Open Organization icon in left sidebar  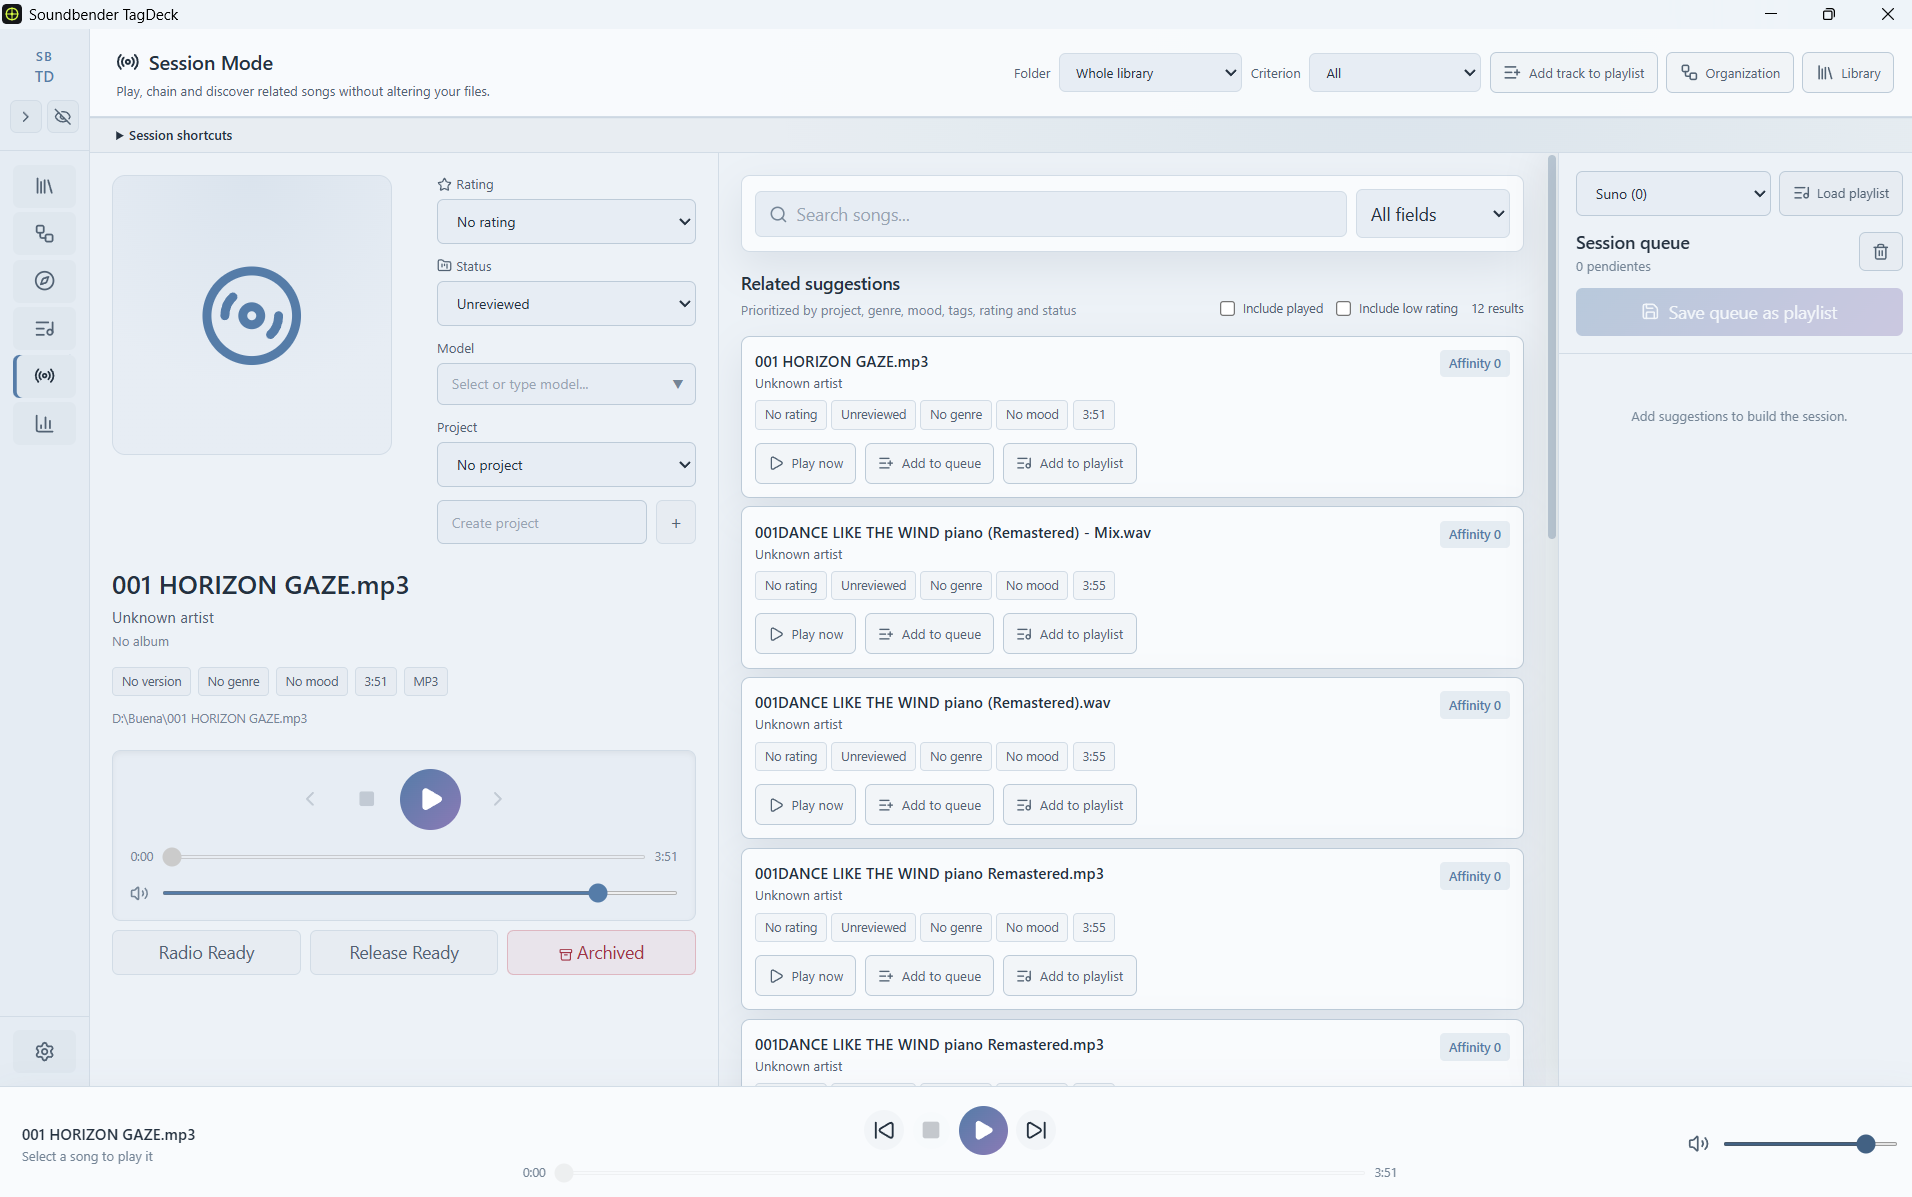click(44, 234)
